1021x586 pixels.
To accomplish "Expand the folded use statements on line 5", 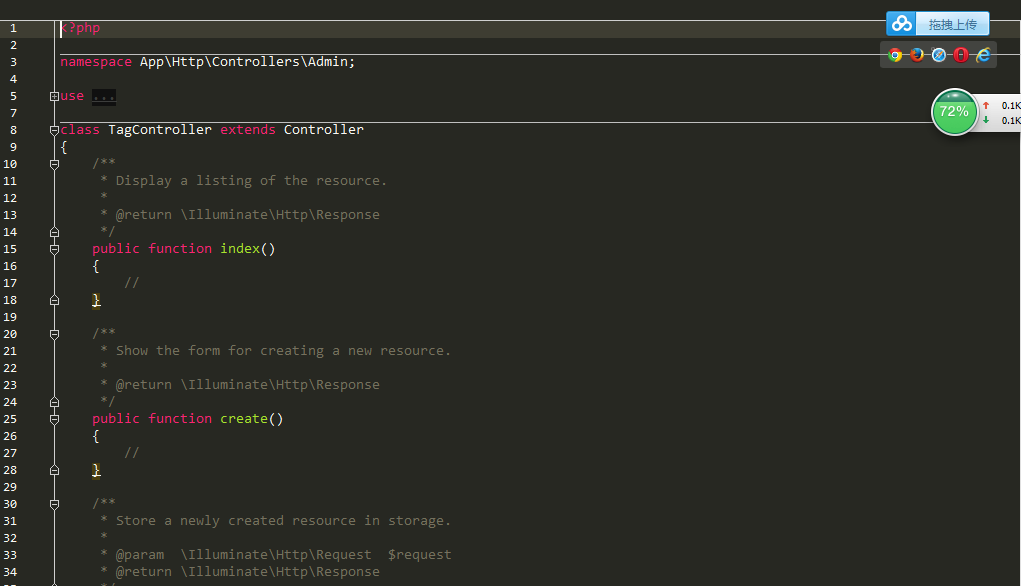I will pos(55,96).
